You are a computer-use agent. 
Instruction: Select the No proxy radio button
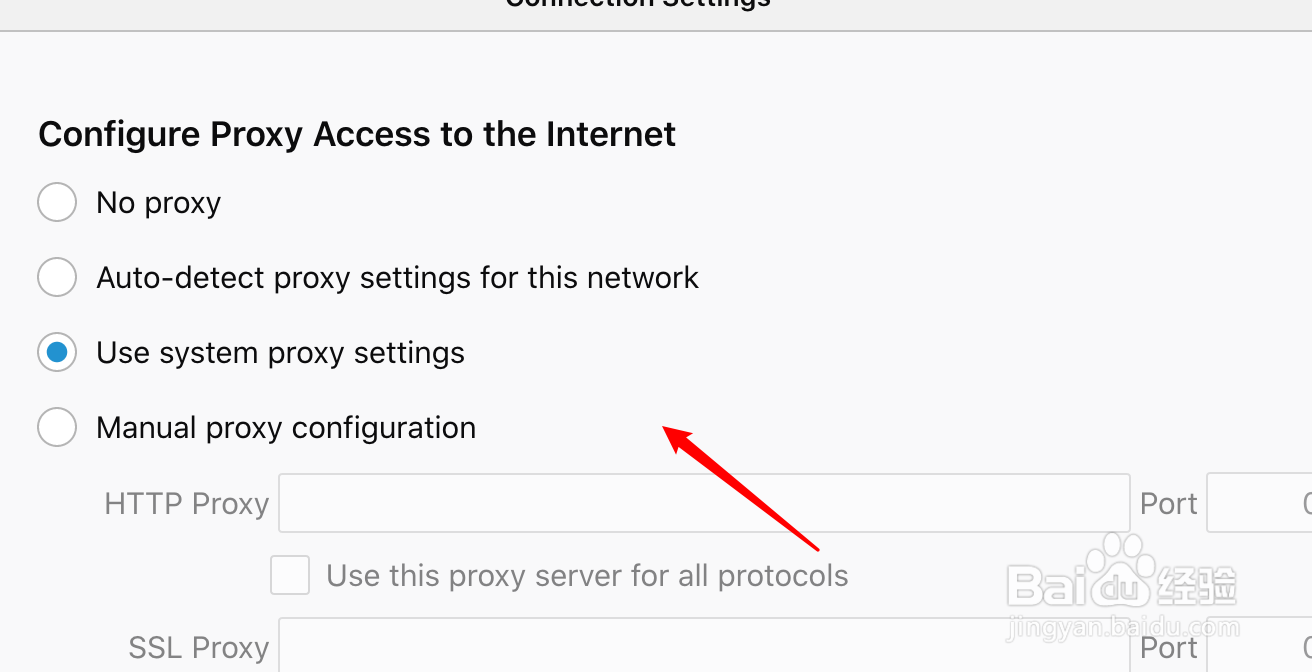(57, 202)
